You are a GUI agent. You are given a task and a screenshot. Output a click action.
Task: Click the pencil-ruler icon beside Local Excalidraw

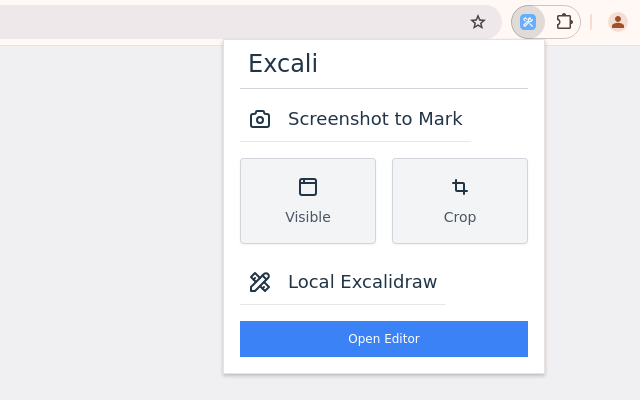260,282
